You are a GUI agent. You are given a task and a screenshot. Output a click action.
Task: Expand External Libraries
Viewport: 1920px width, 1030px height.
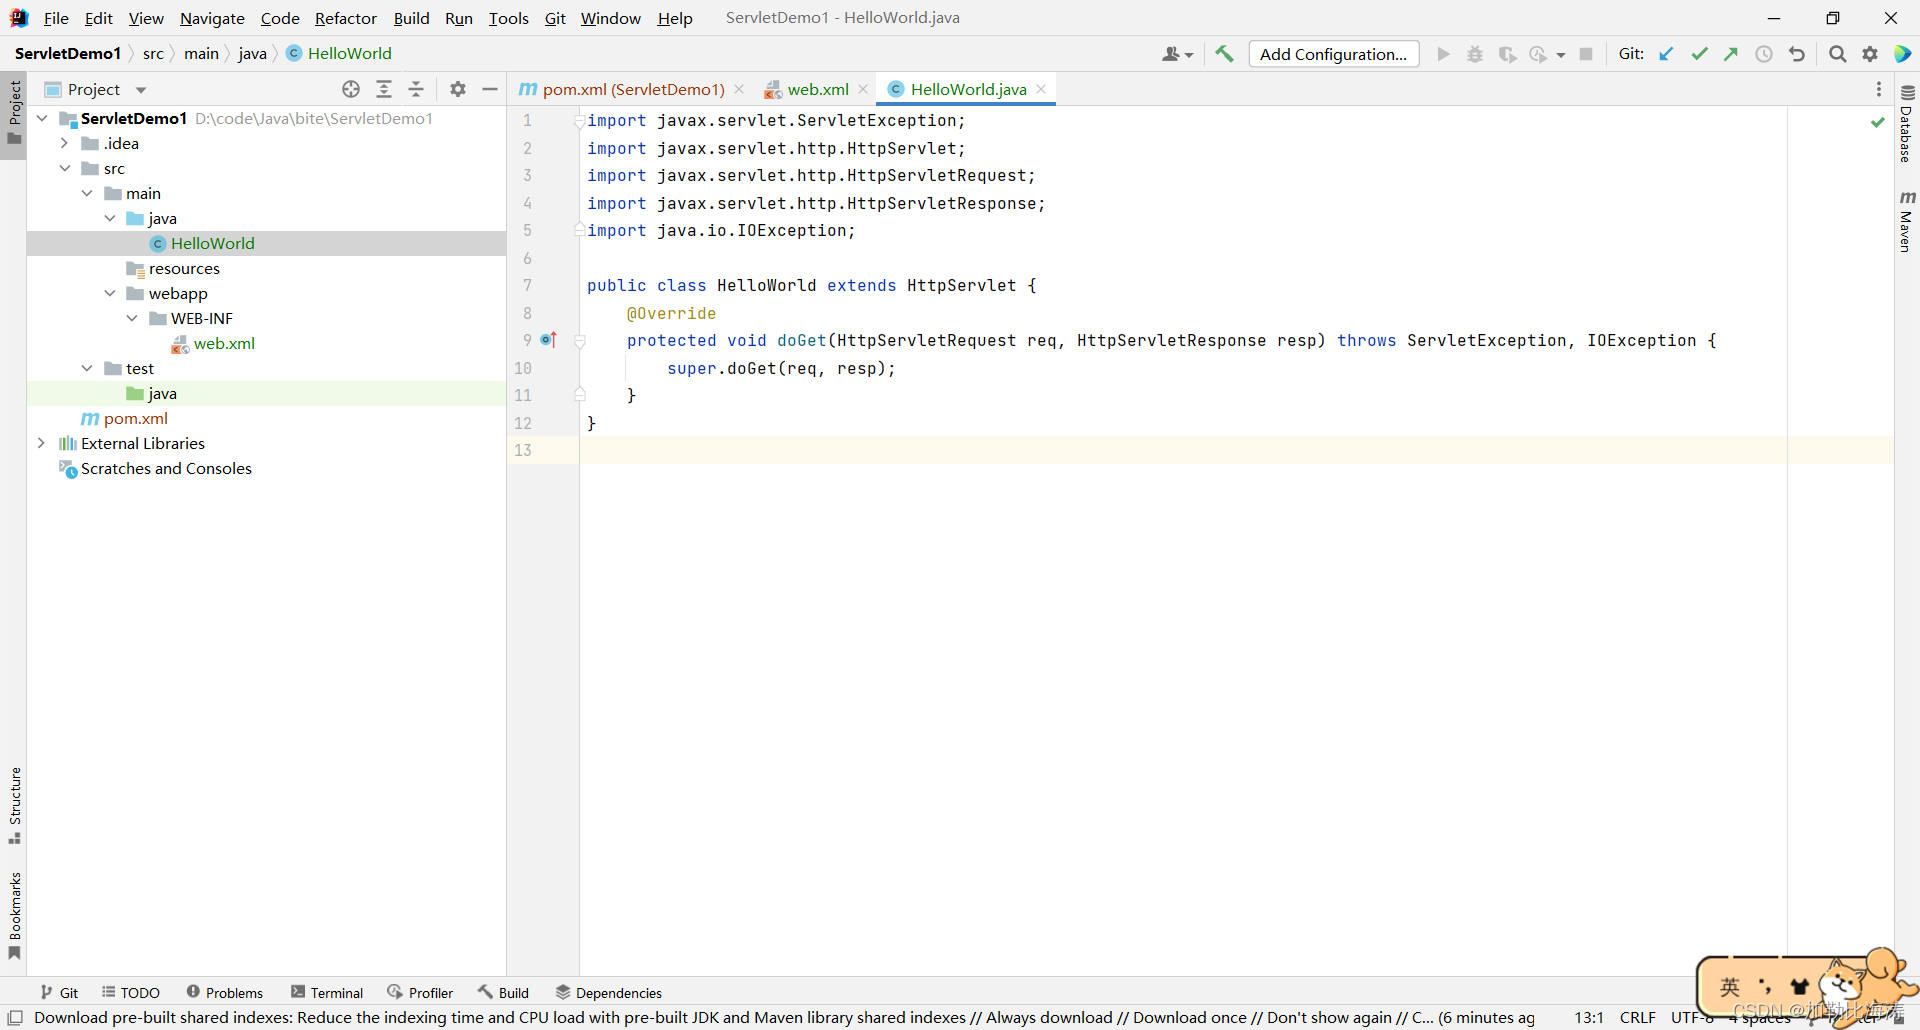coord(41,443)
